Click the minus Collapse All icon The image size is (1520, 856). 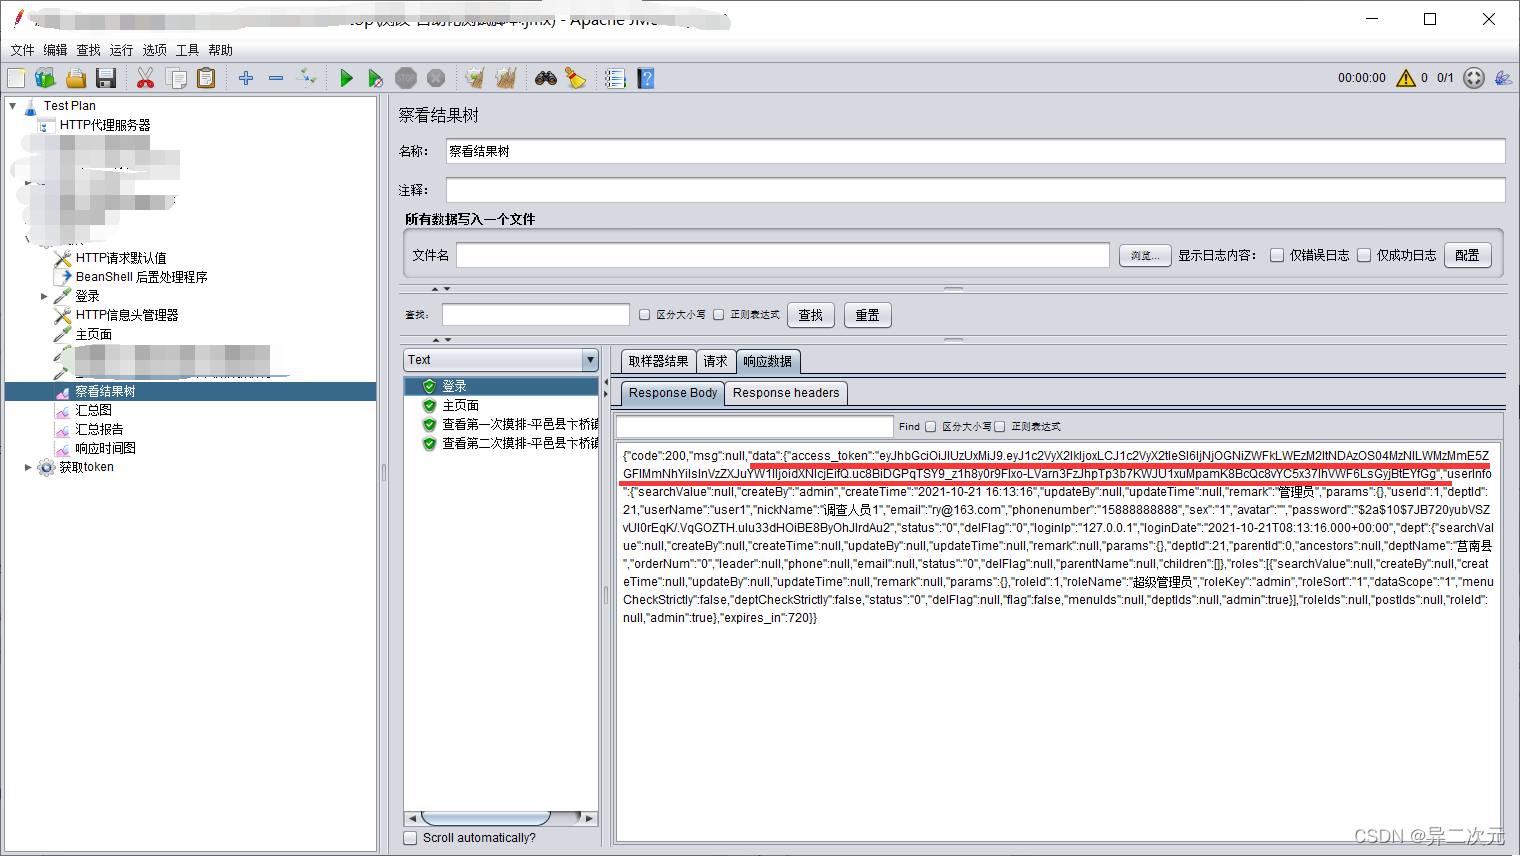click(276, 78)
